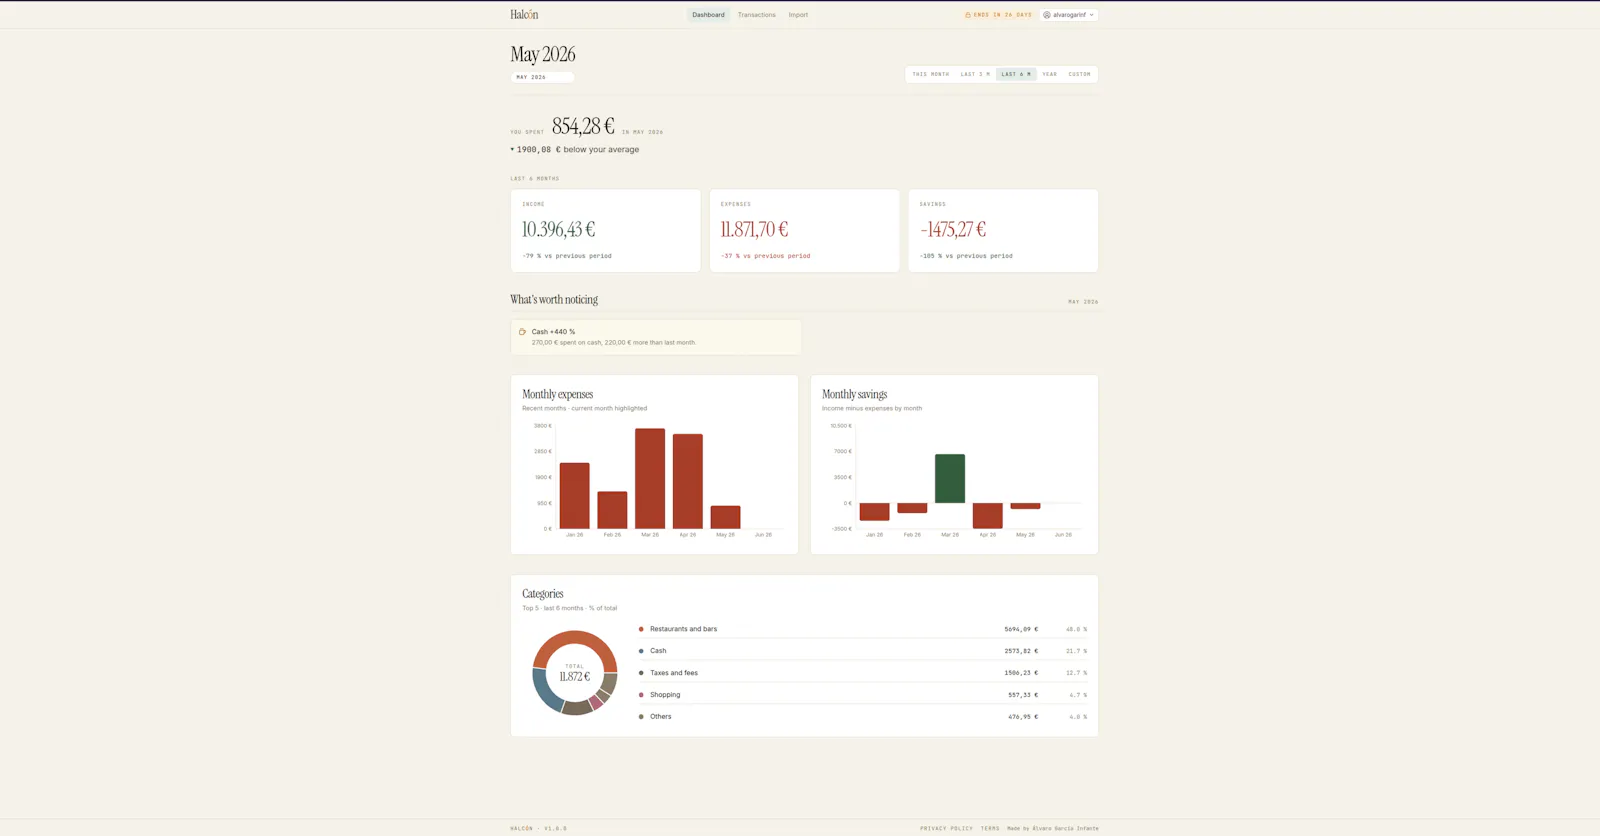Click the orange Restaurants segment of the donut

[575, 637]
